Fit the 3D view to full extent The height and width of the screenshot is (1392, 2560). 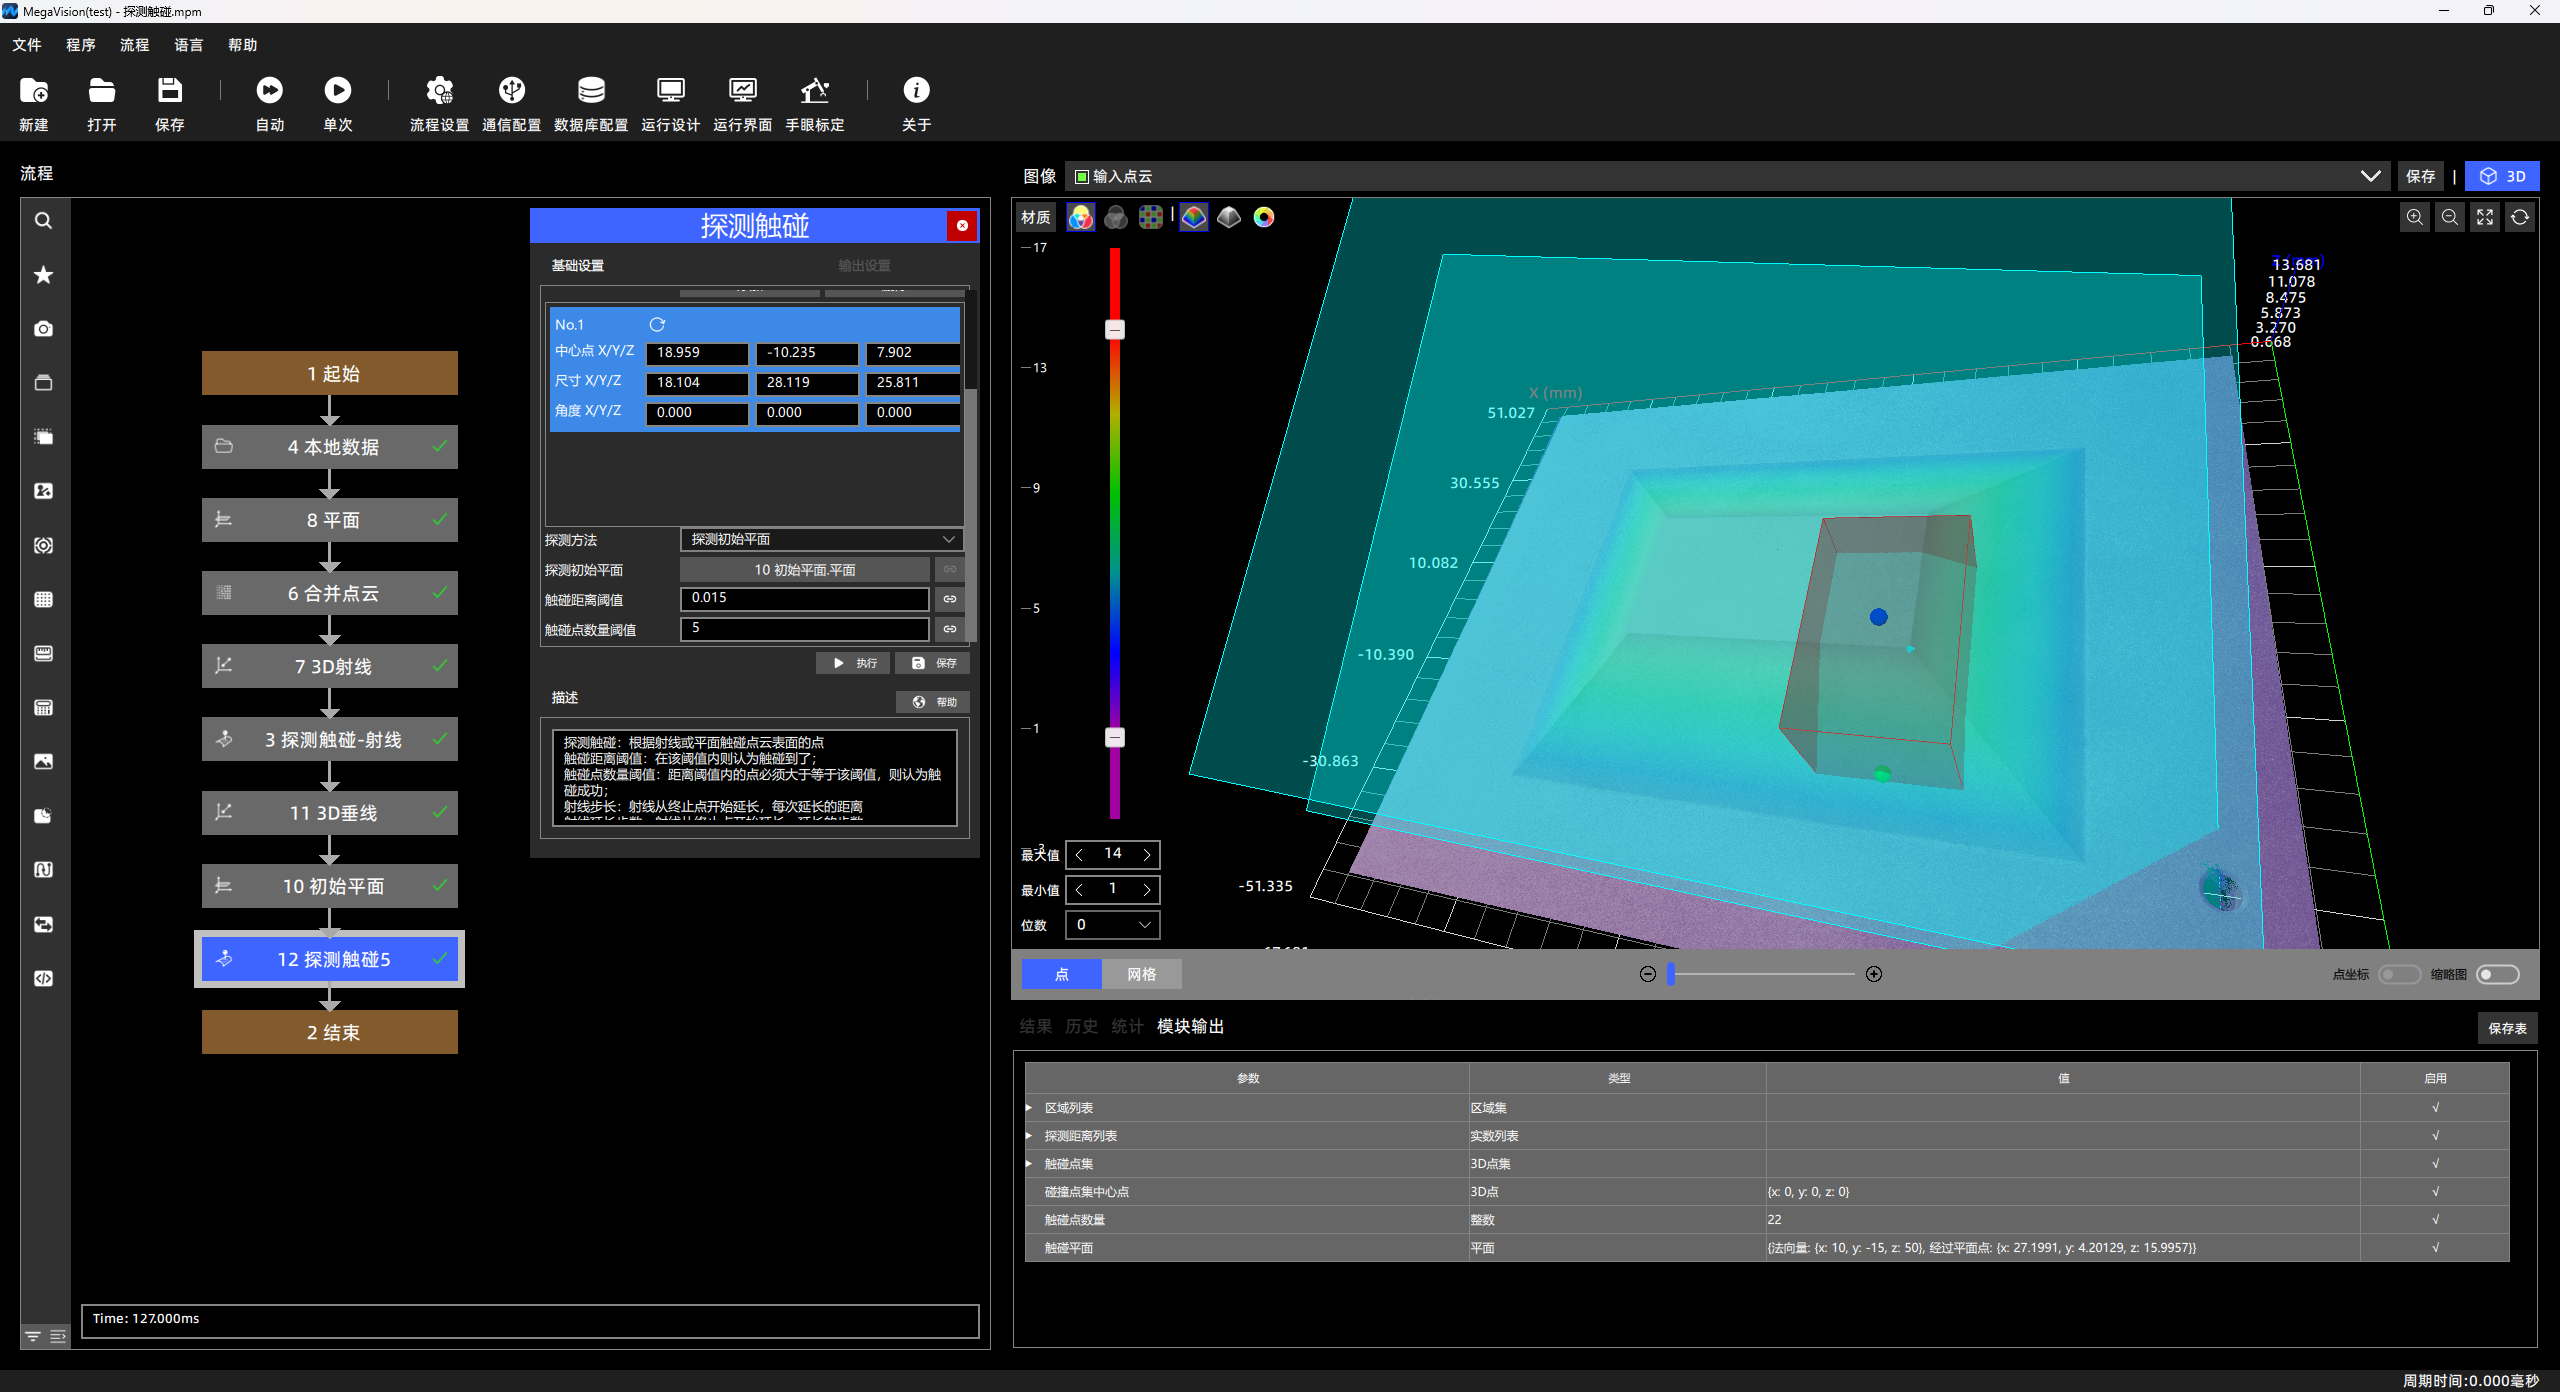(x=2485, y=217)
